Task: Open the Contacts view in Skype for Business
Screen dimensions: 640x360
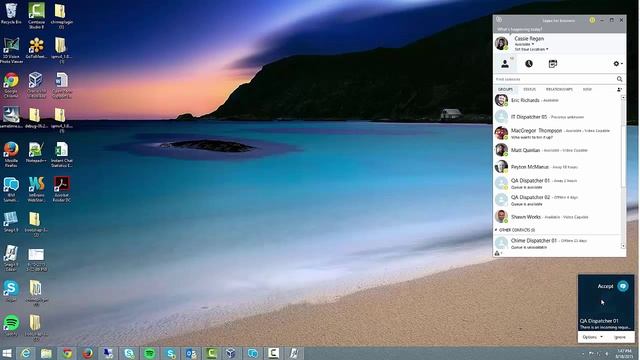Action: (x=505, y=64)
